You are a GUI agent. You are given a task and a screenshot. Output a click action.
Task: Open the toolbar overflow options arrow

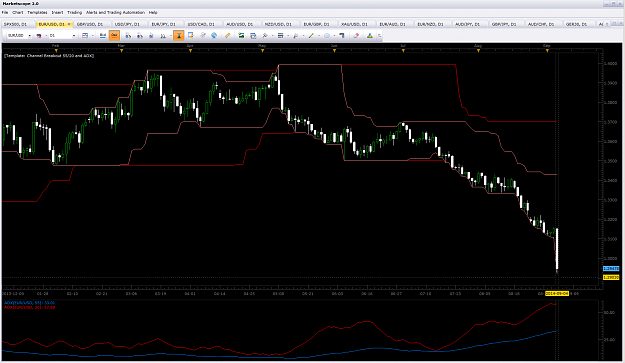click(x=379, y=35)
